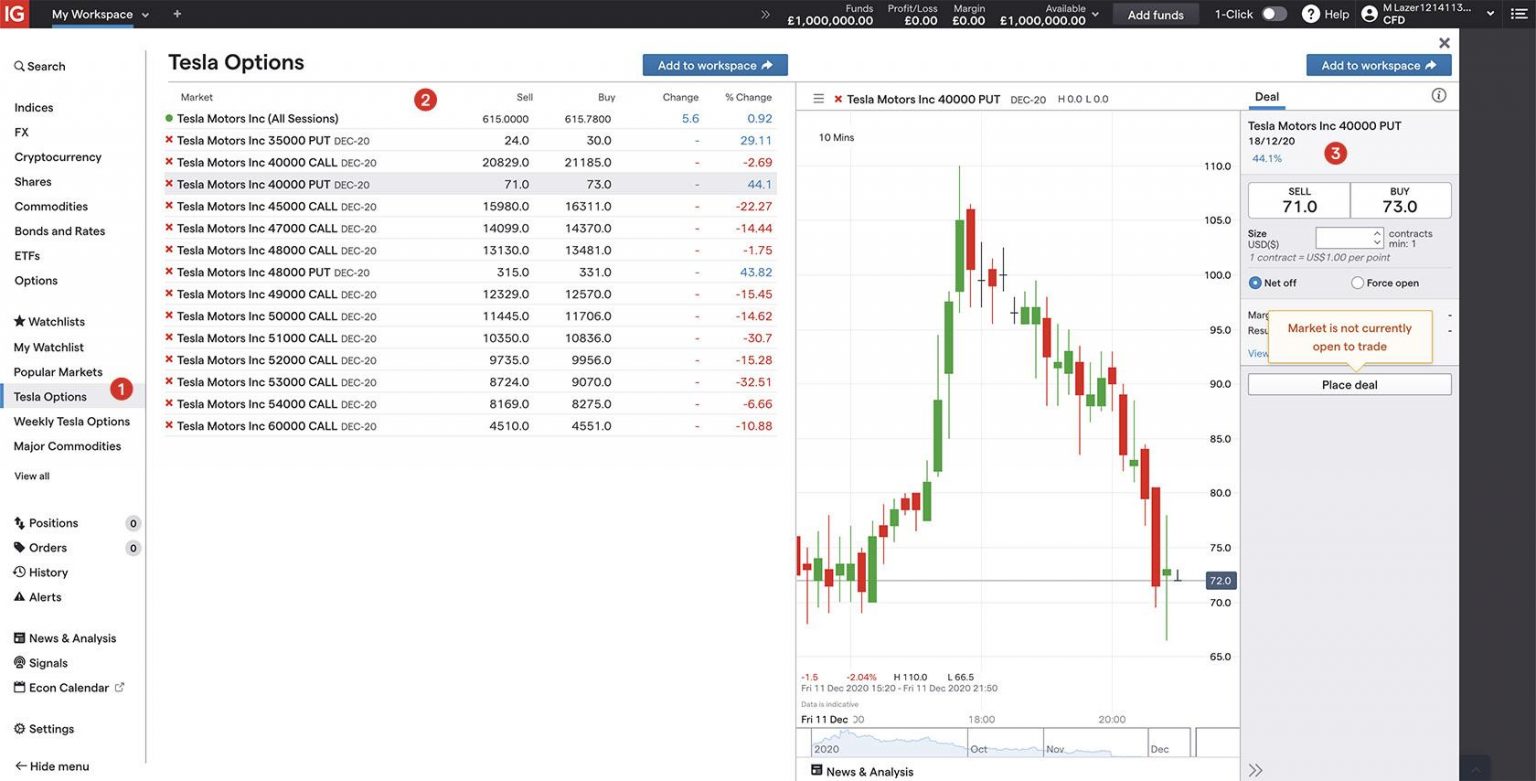This screenshot has width=1536, height=781.
Task: Expand the Available funds dropdown
Action: tap(1094, 15)
